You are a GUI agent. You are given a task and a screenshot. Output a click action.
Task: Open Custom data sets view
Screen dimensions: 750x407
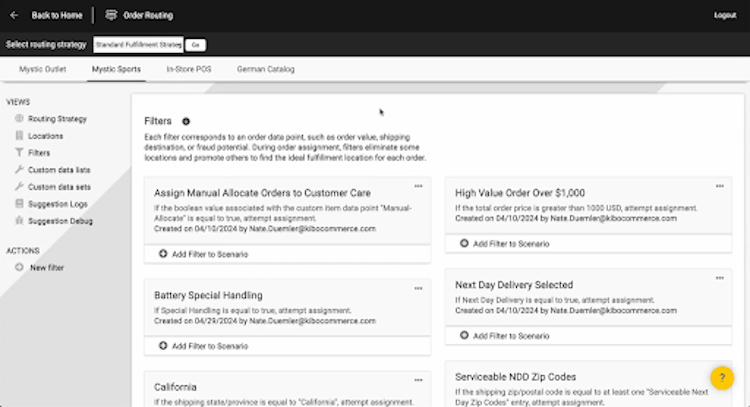coord(59,187)
